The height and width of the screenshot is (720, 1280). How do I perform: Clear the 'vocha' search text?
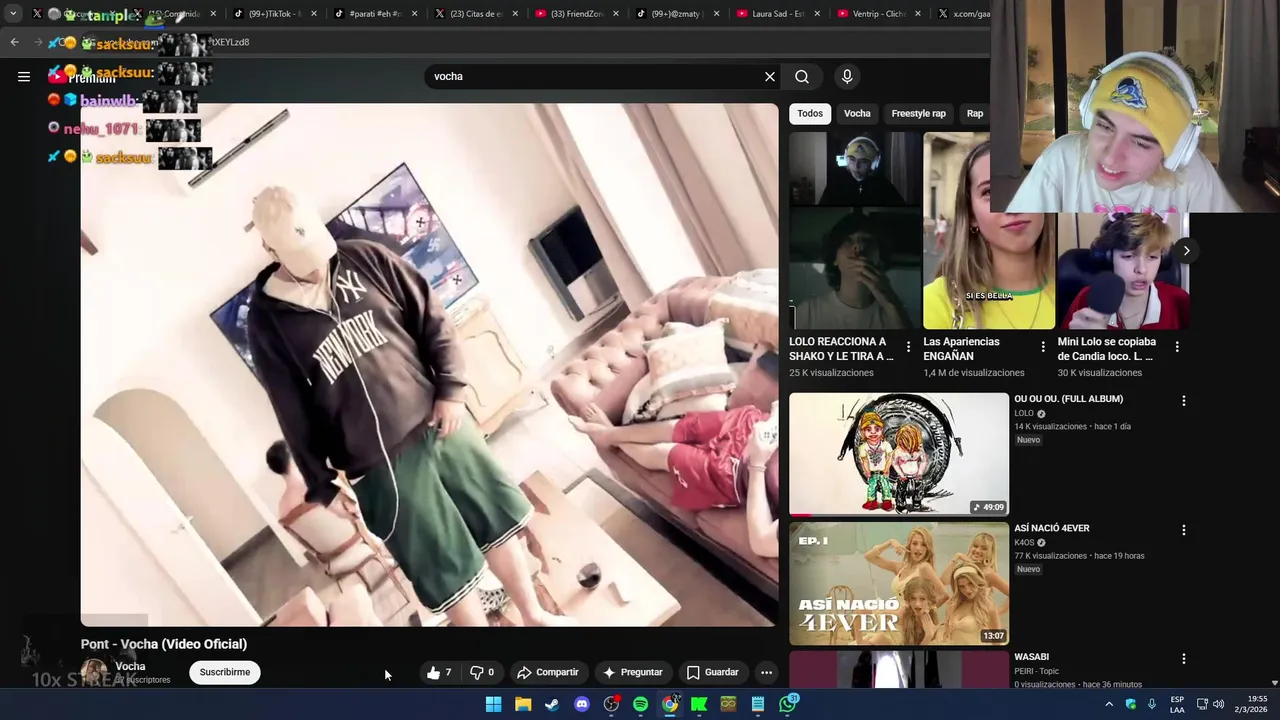(x=770, y=76)
